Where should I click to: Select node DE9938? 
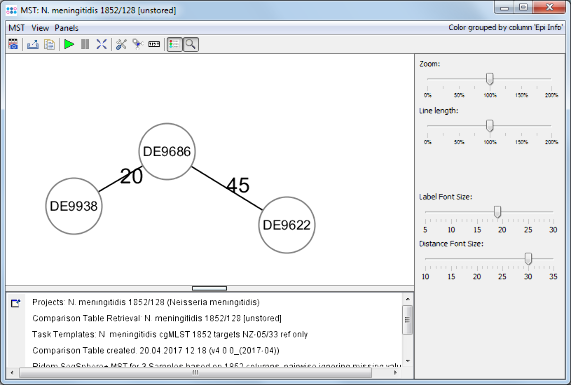pyautogui.click(x=74, y=206)
